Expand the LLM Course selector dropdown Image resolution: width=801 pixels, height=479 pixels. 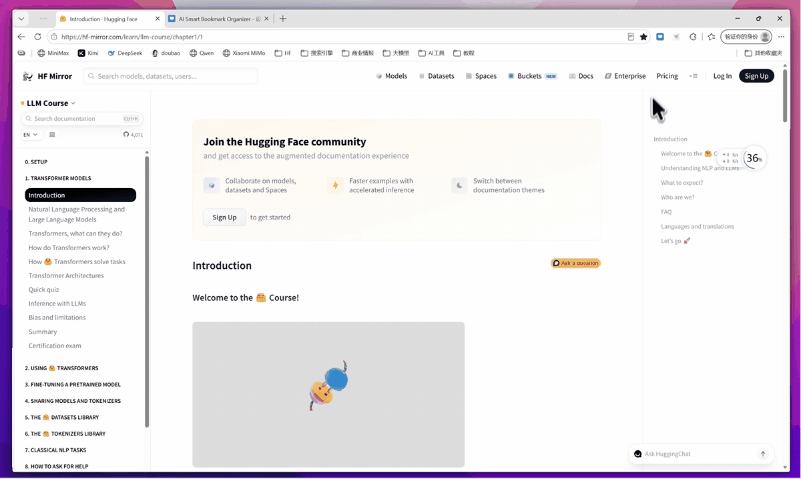48,103
